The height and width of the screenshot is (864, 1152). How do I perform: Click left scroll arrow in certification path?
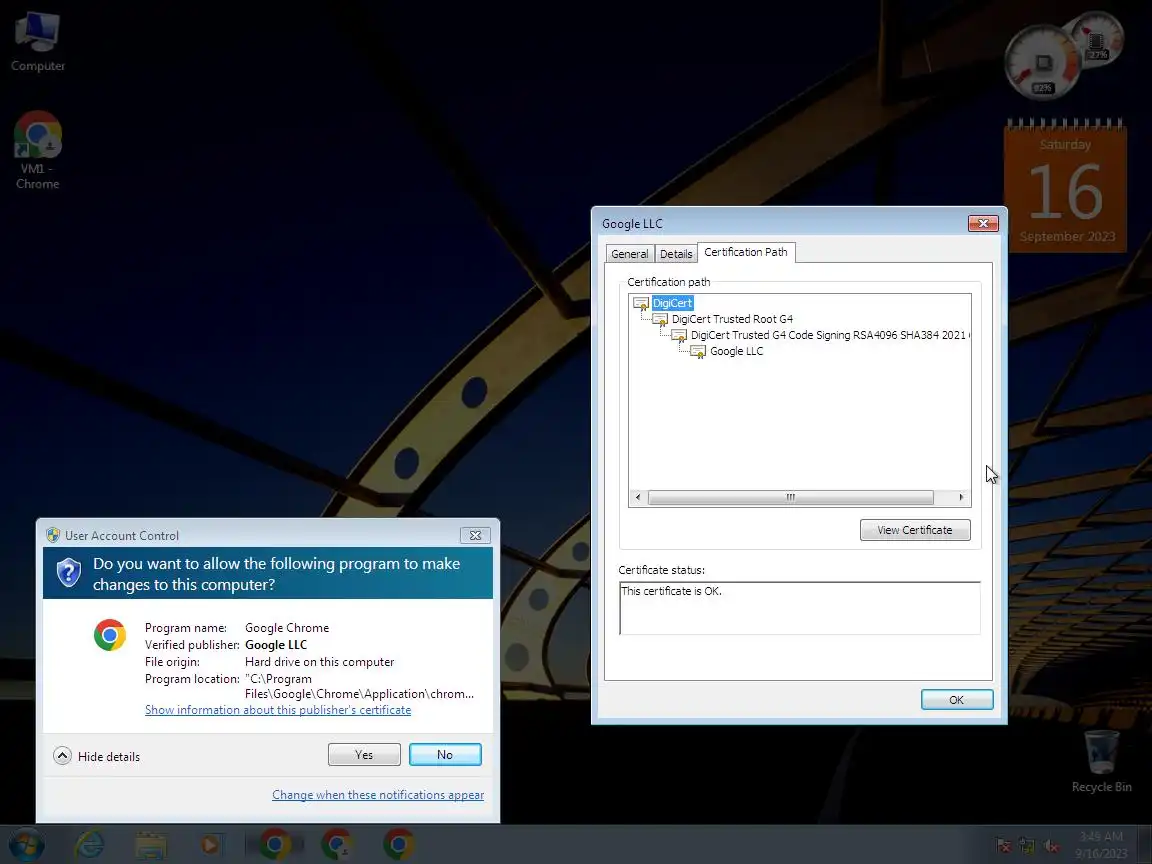coord(638,497)
